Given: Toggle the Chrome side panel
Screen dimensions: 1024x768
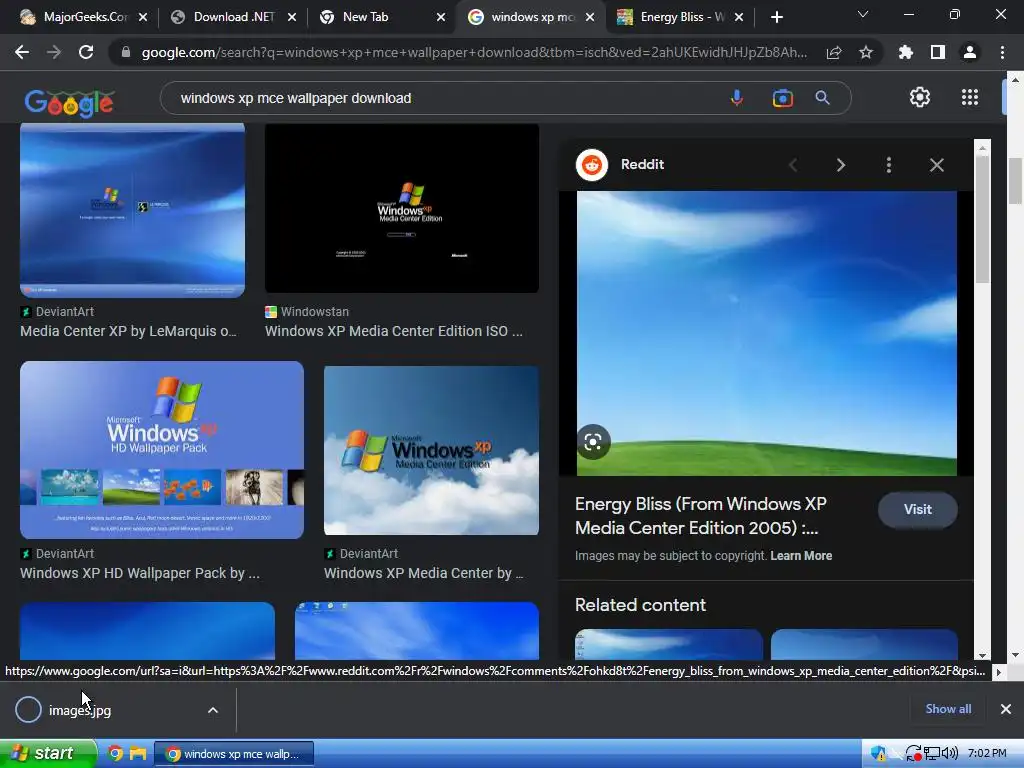Looking at the screenshot, I should [938, 52].
